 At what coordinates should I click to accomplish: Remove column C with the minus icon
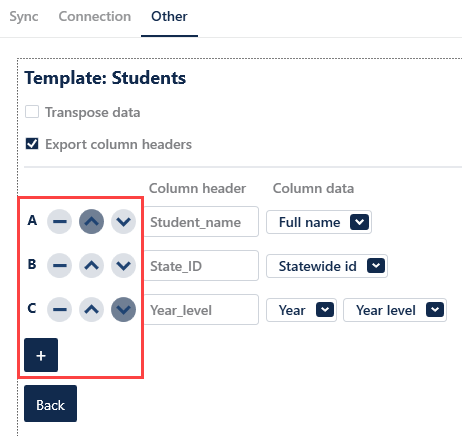click(x=59, y=309)
